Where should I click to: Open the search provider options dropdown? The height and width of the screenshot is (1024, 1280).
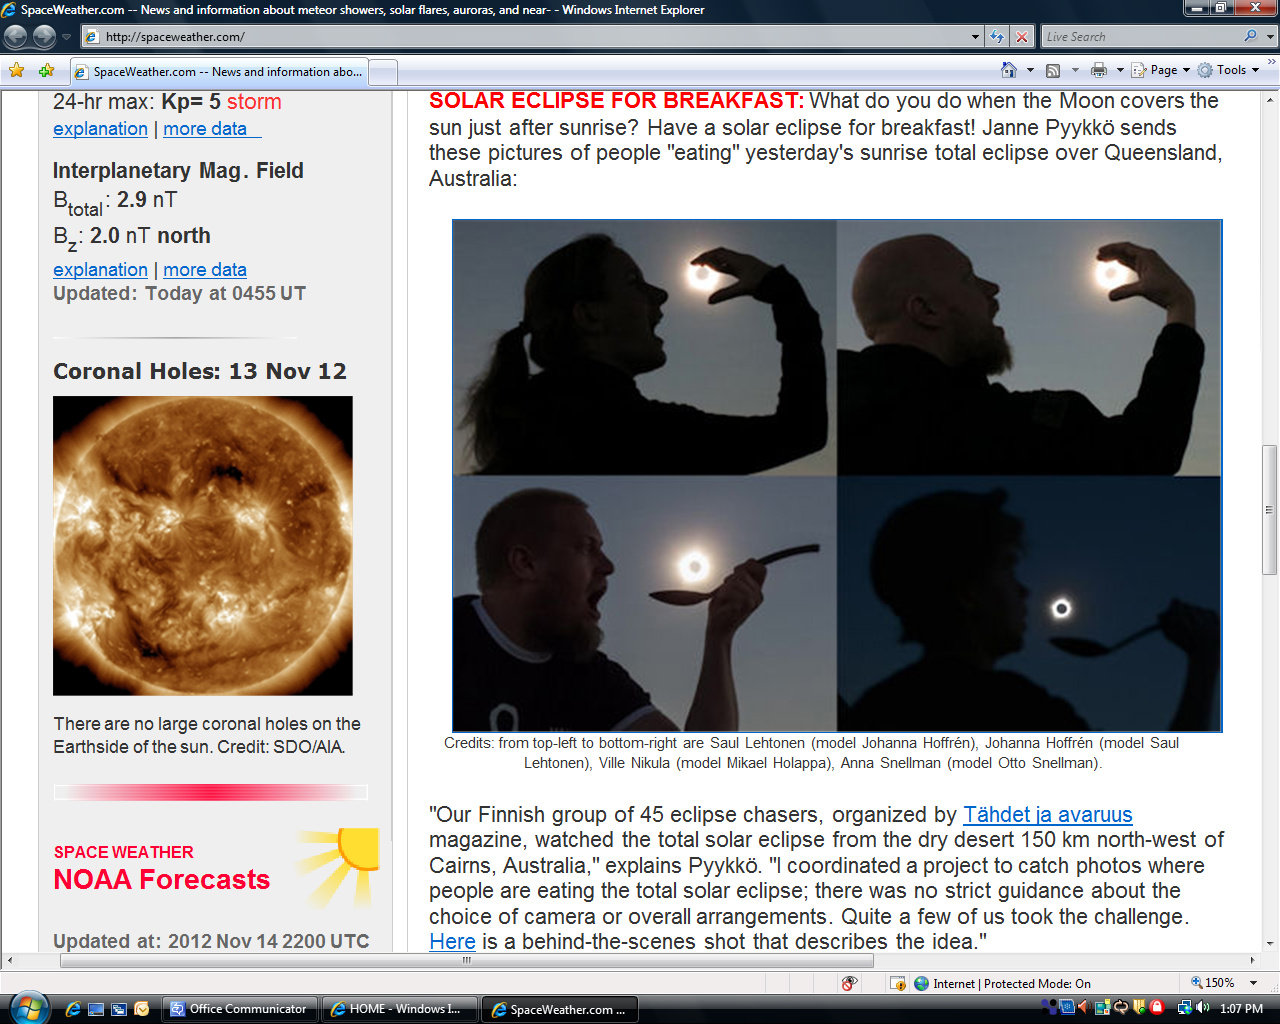coord(1270,37)
